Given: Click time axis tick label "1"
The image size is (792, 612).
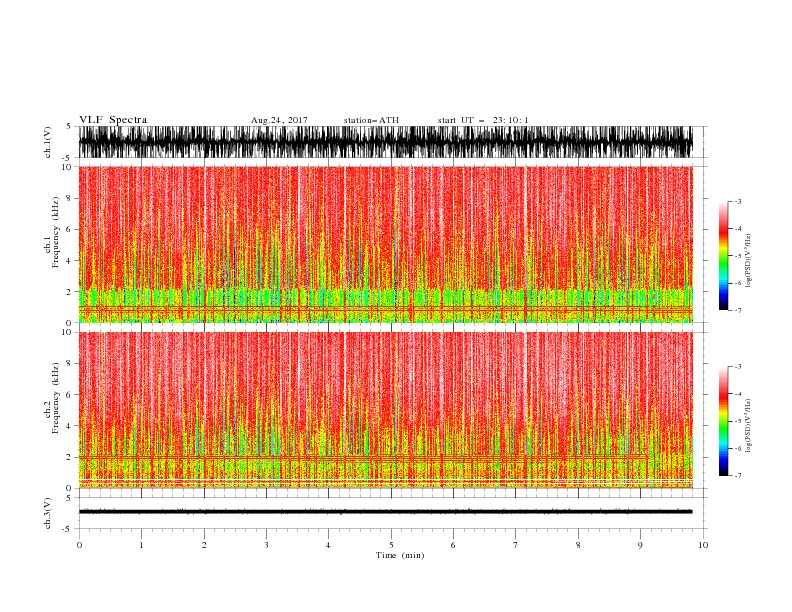Looking at the screenshot, I should [141, 545].
